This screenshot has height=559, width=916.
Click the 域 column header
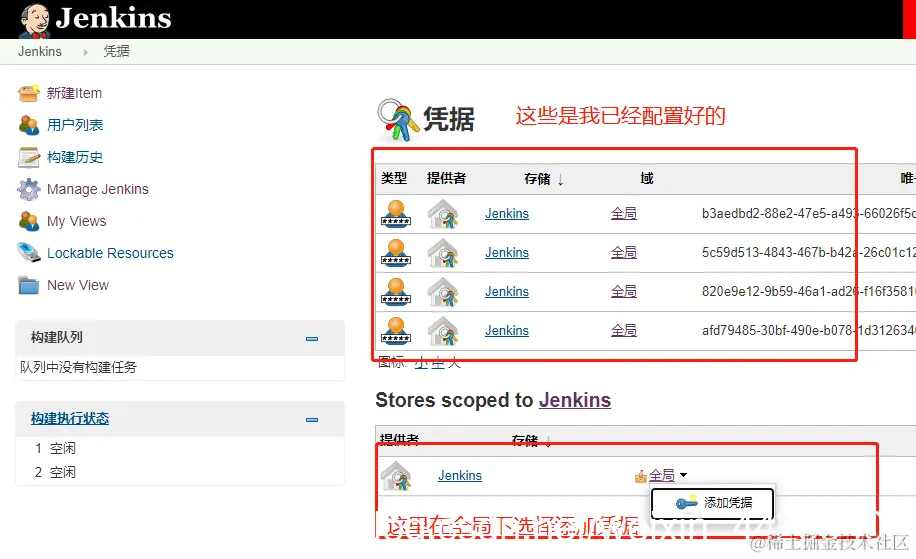click(x=647, y=178)
